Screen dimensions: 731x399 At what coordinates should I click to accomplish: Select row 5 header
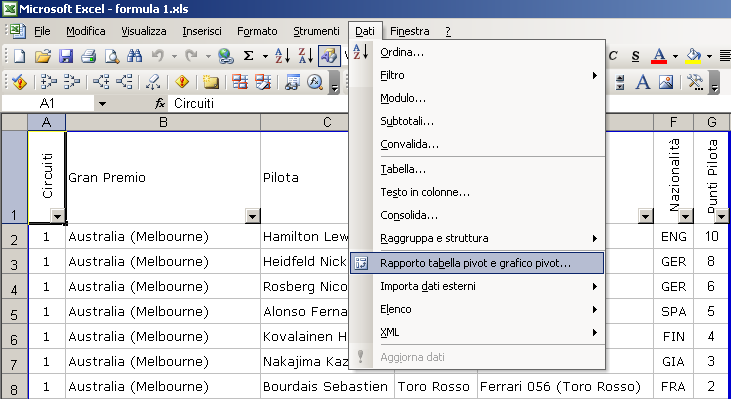click(14, 312)
